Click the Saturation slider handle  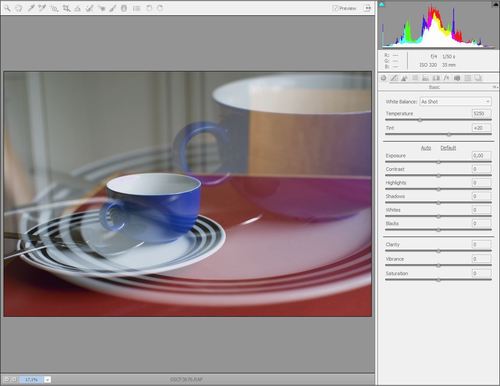[x=439, y=280]
